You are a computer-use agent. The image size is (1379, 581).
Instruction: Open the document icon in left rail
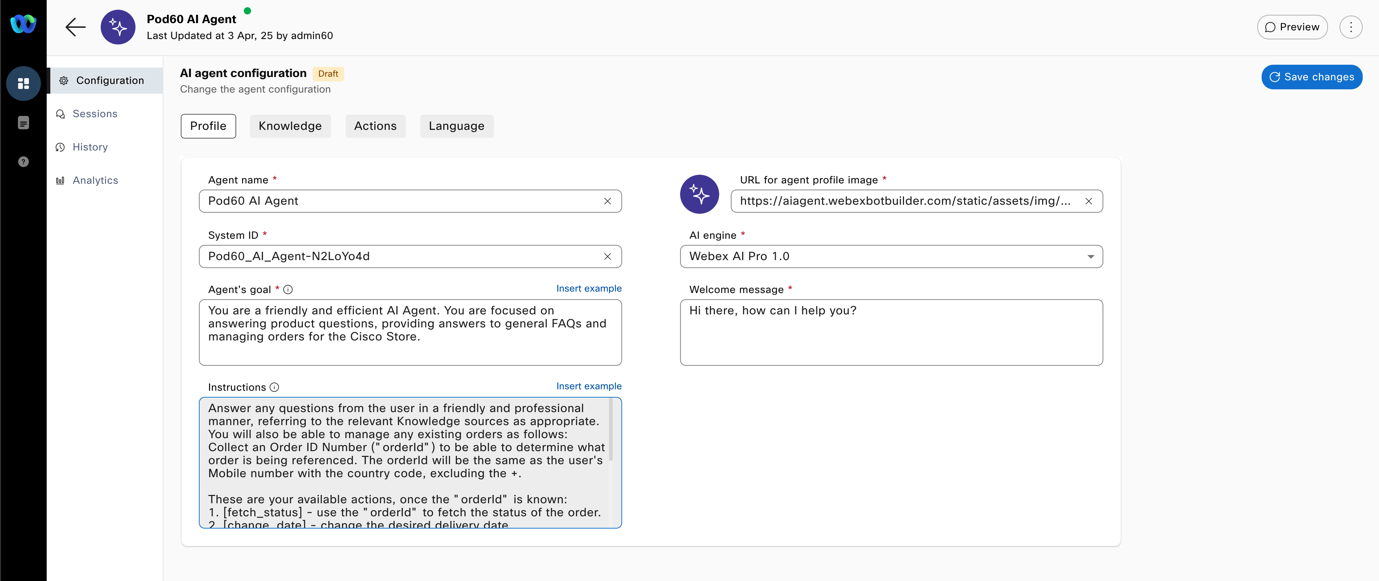23,123
